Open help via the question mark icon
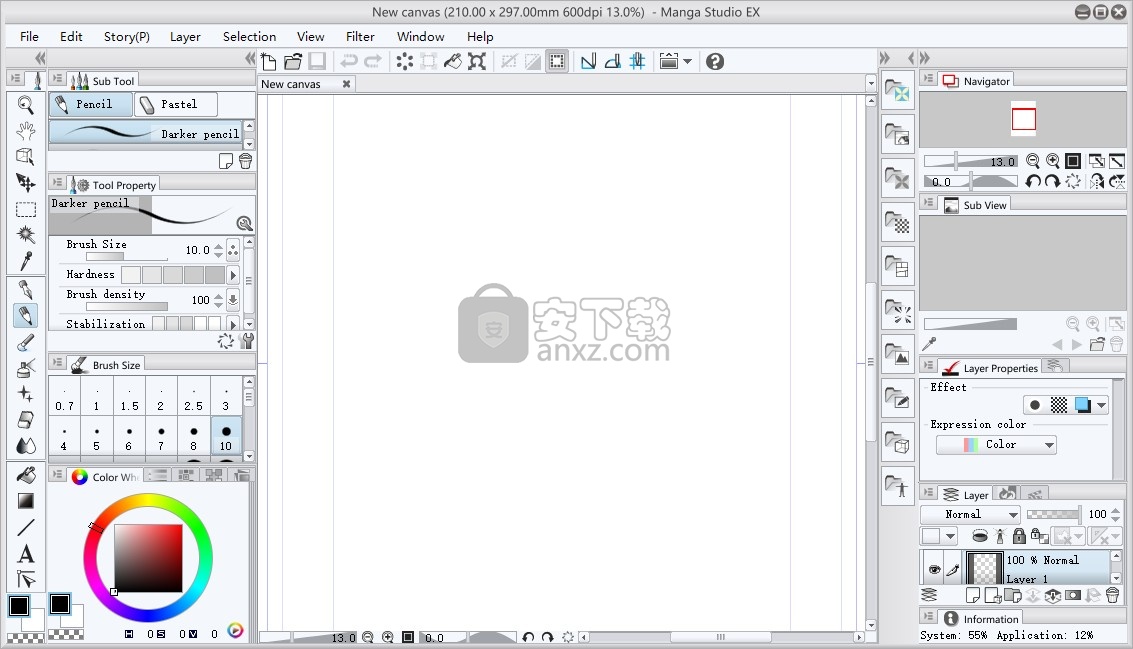This screenshot has height=649, width=1133. (x=715, y=61)
